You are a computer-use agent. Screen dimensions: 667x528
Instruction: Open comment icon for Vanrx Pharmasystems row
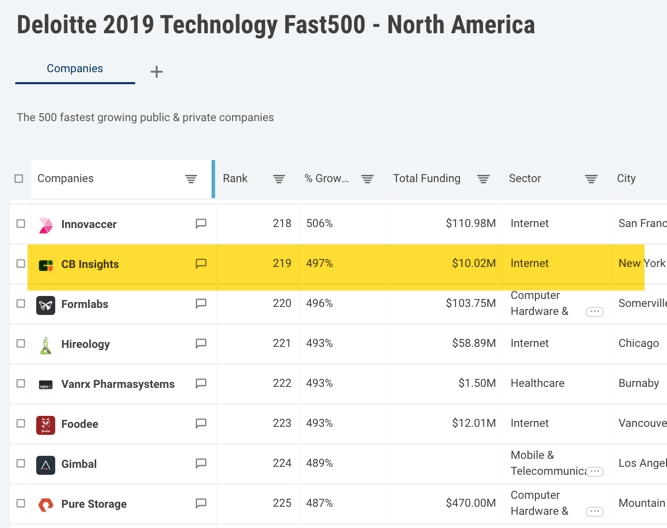201,383
